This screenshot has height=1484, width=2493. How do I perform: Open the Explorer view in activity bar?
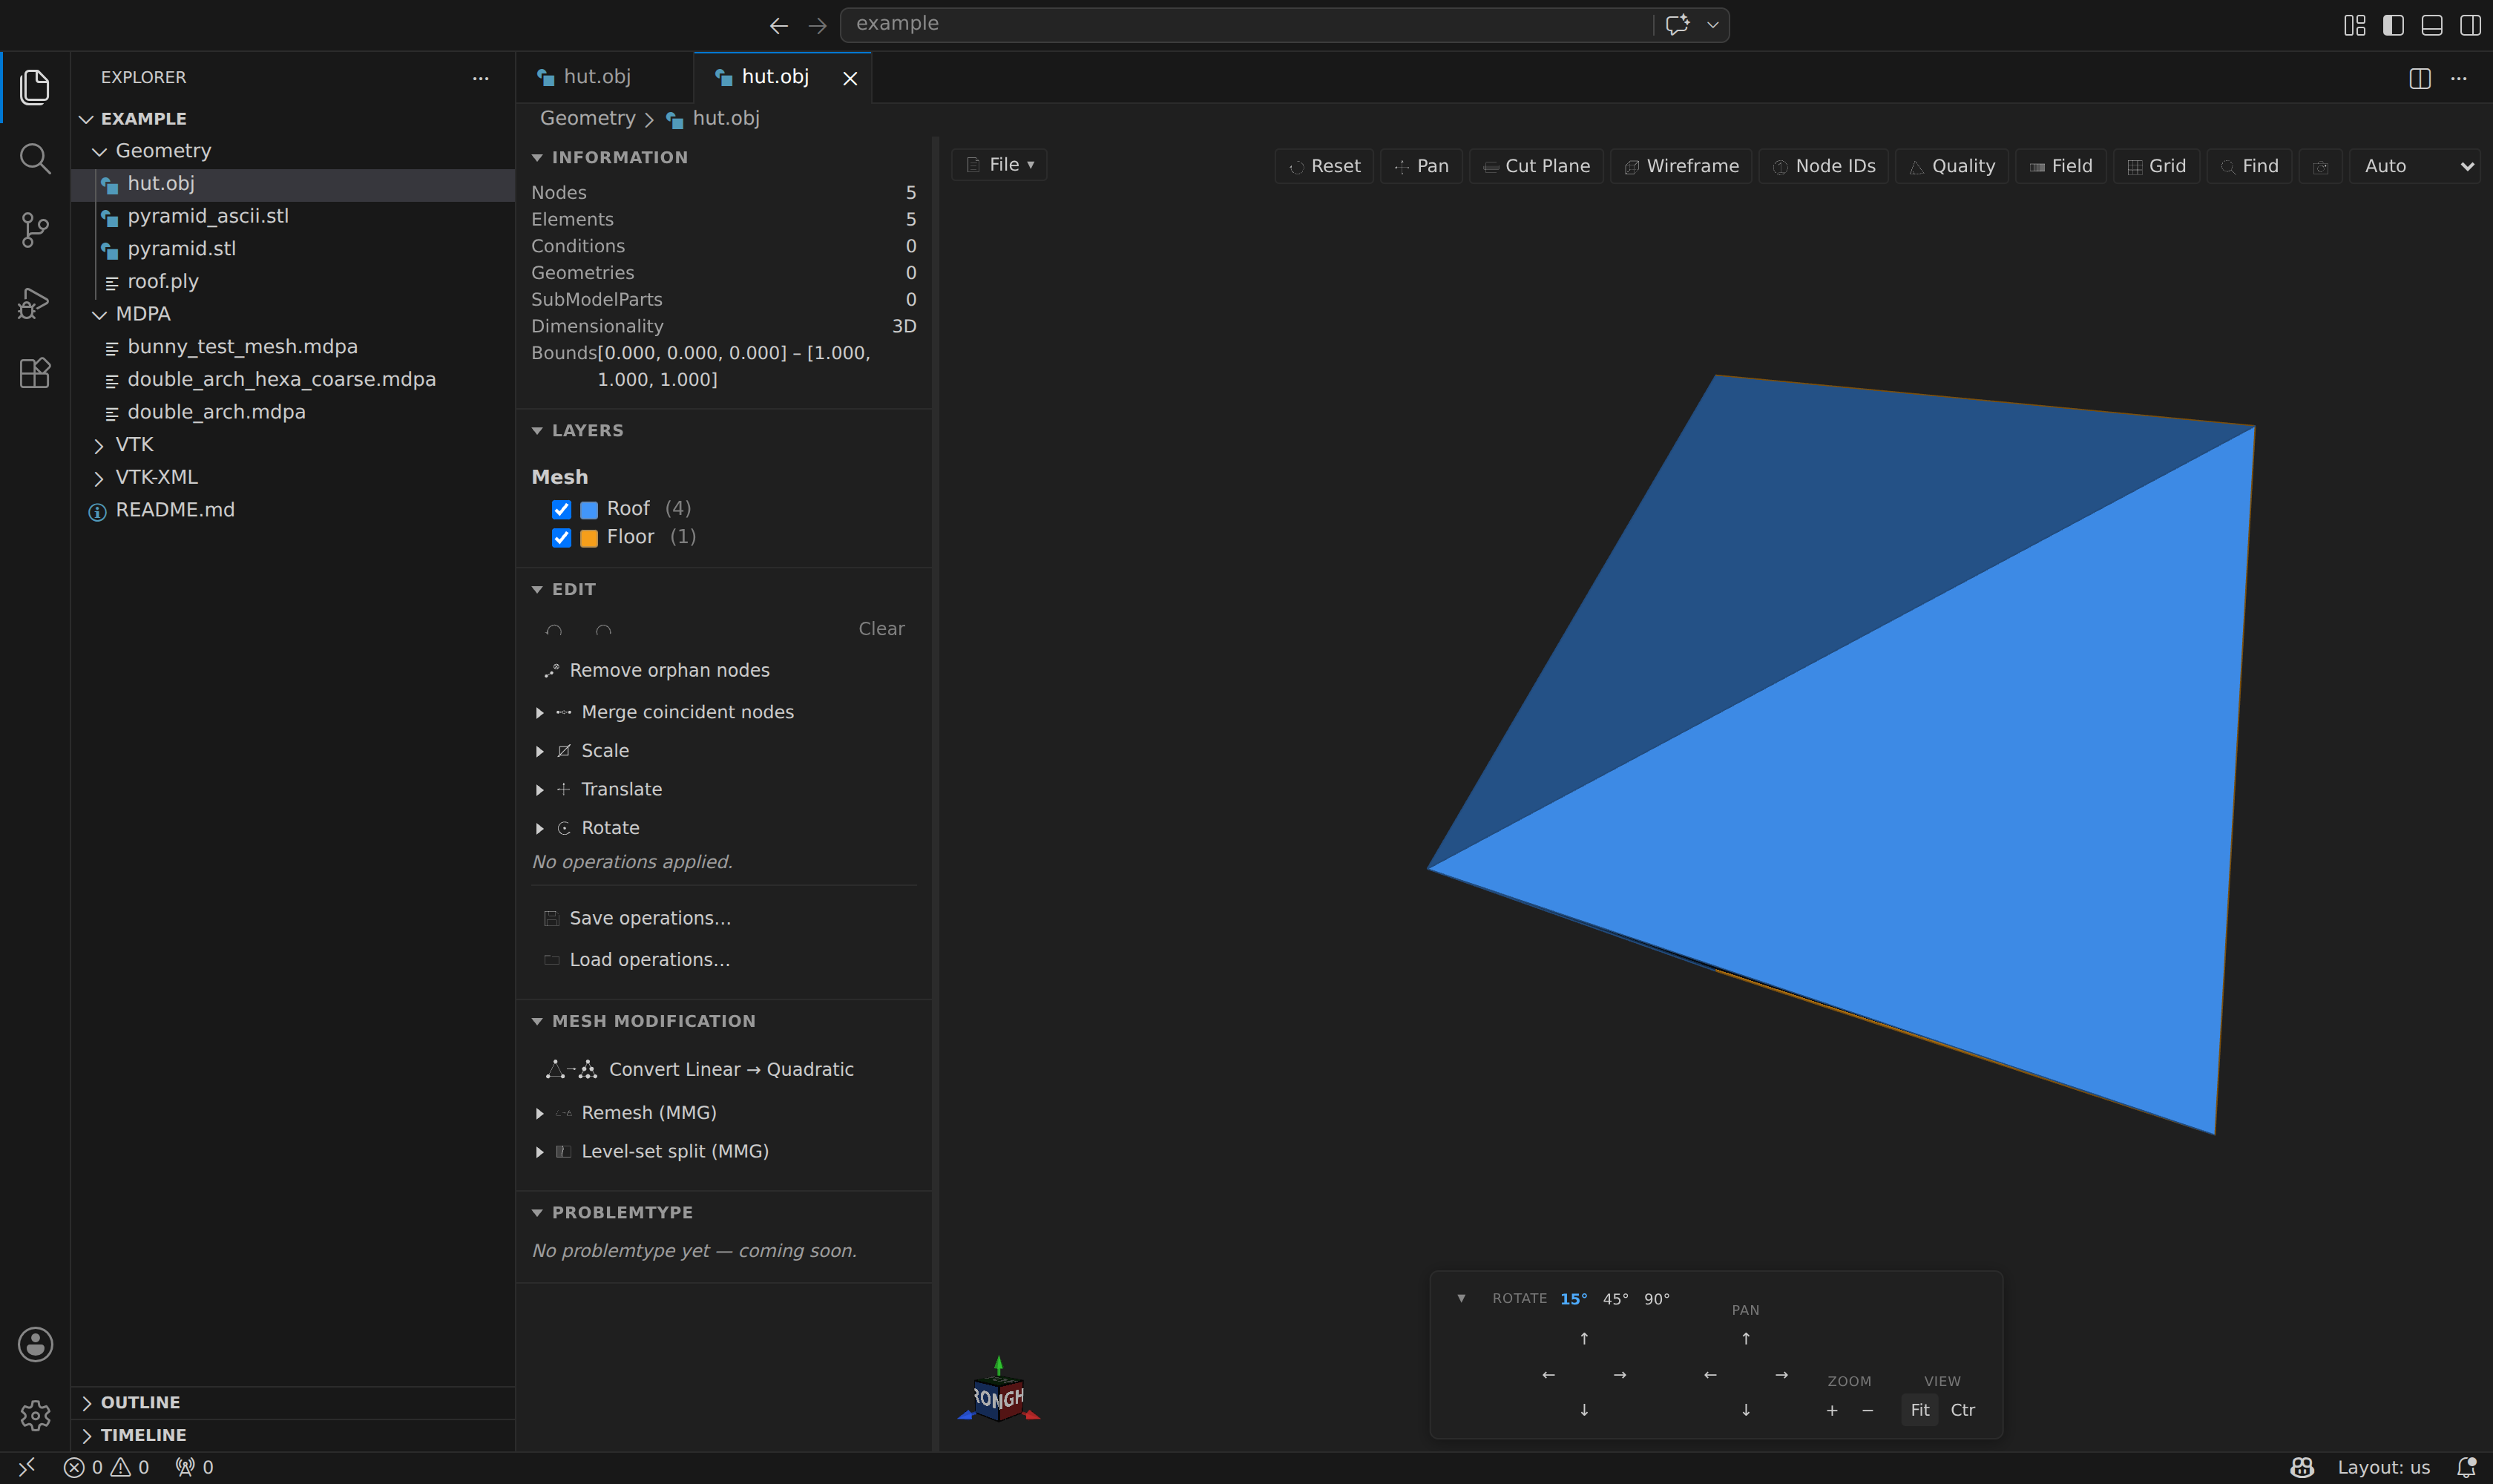35,87
